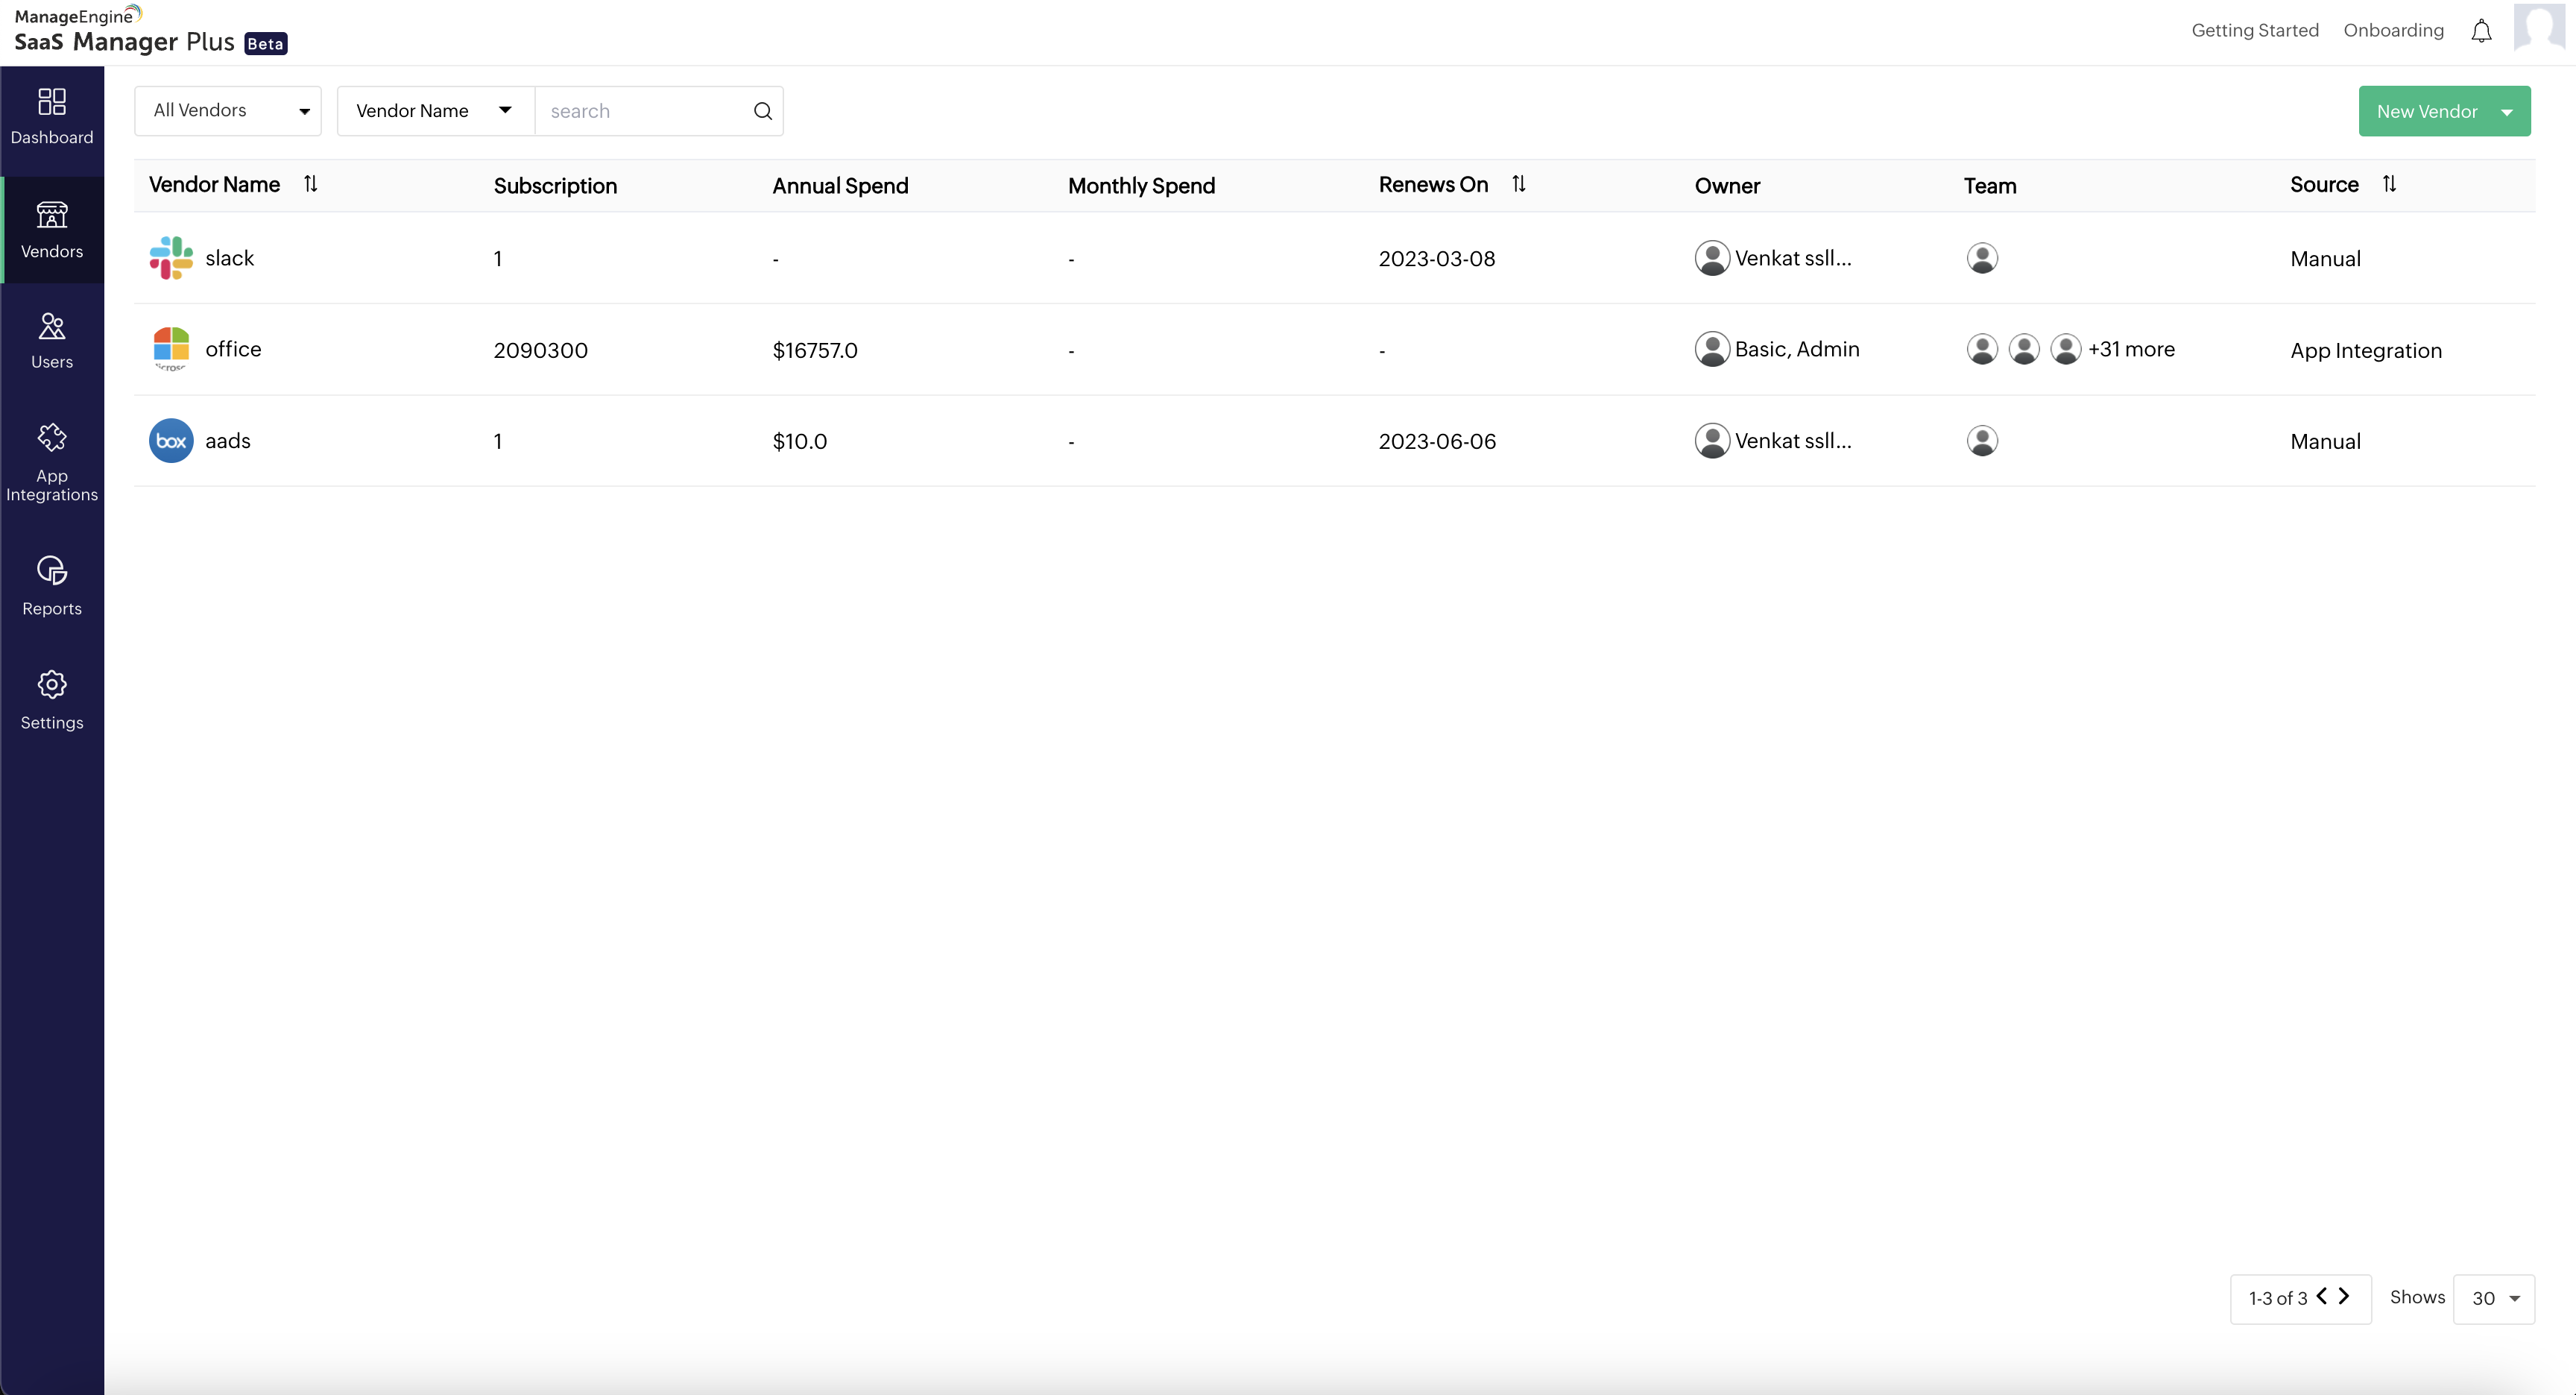The width and height of the screenshot is (2576, 1395).
Task: Toggle sorting on Source column
Action: coord(2389,184)
